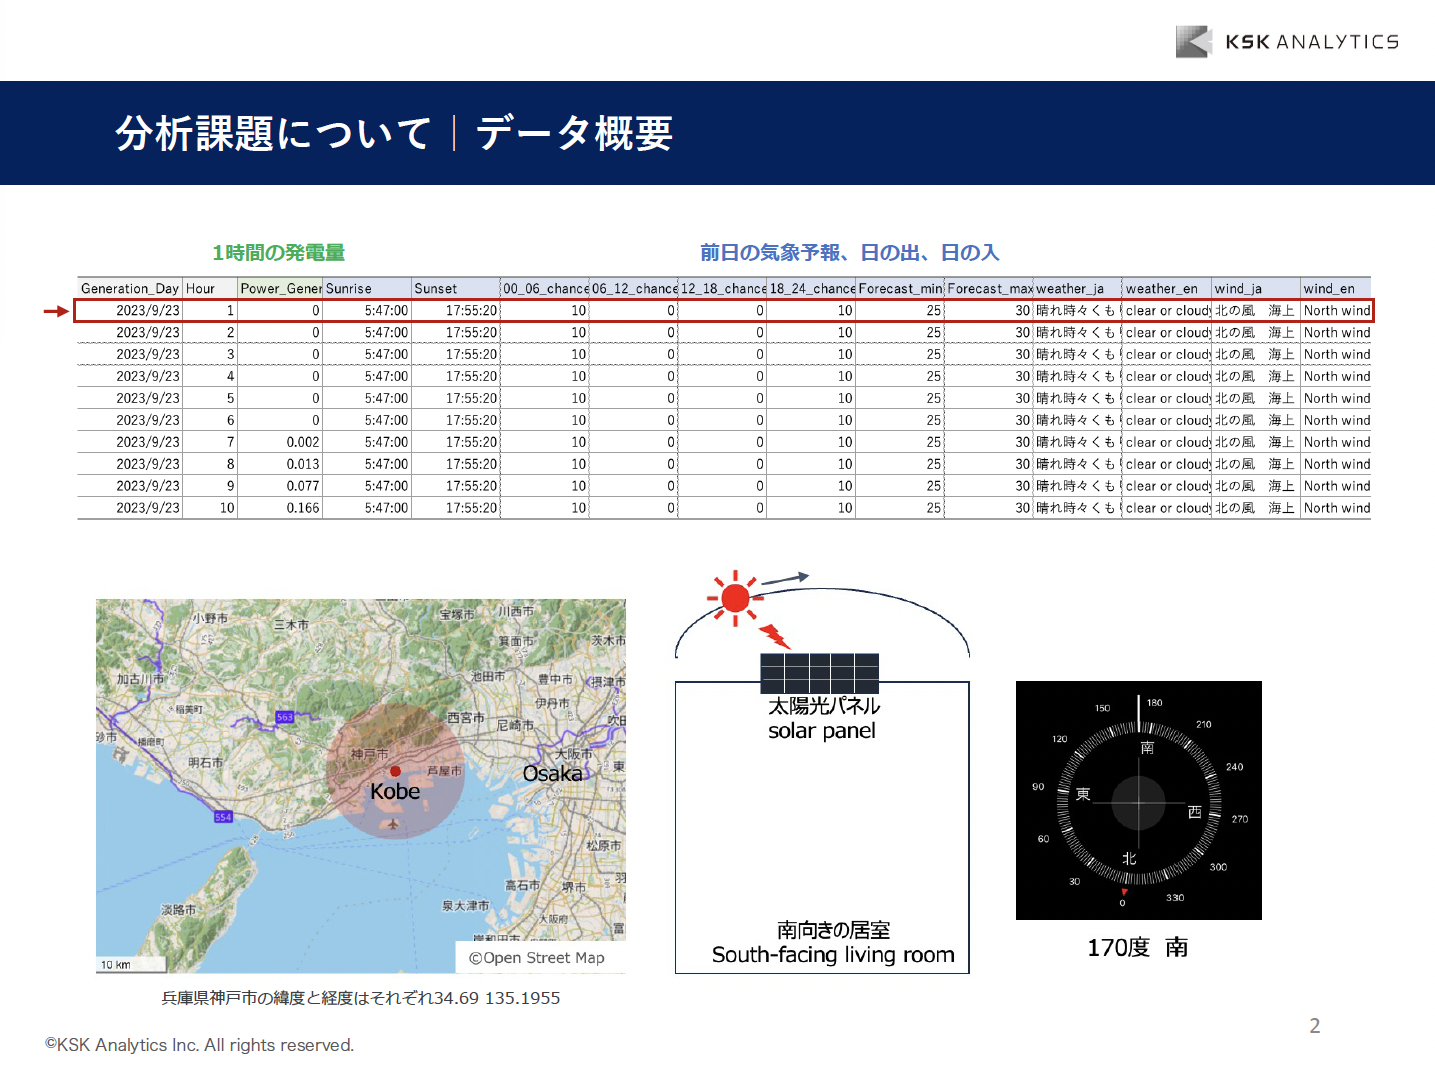
Task: Click the 明石市 label on the map
Action: [x=206, y=762]
